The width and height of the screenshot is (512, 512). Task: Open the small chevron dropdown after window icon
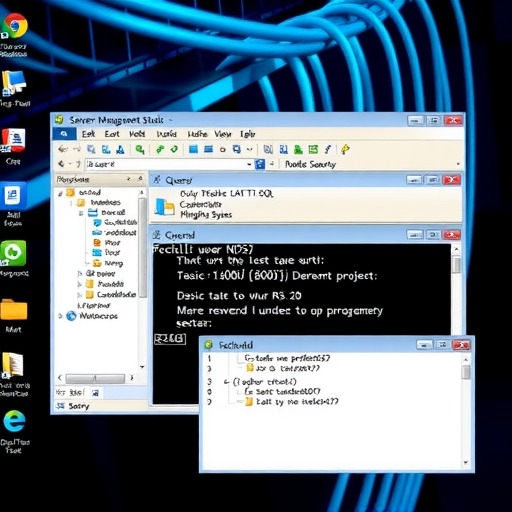[x=249, y=149]
